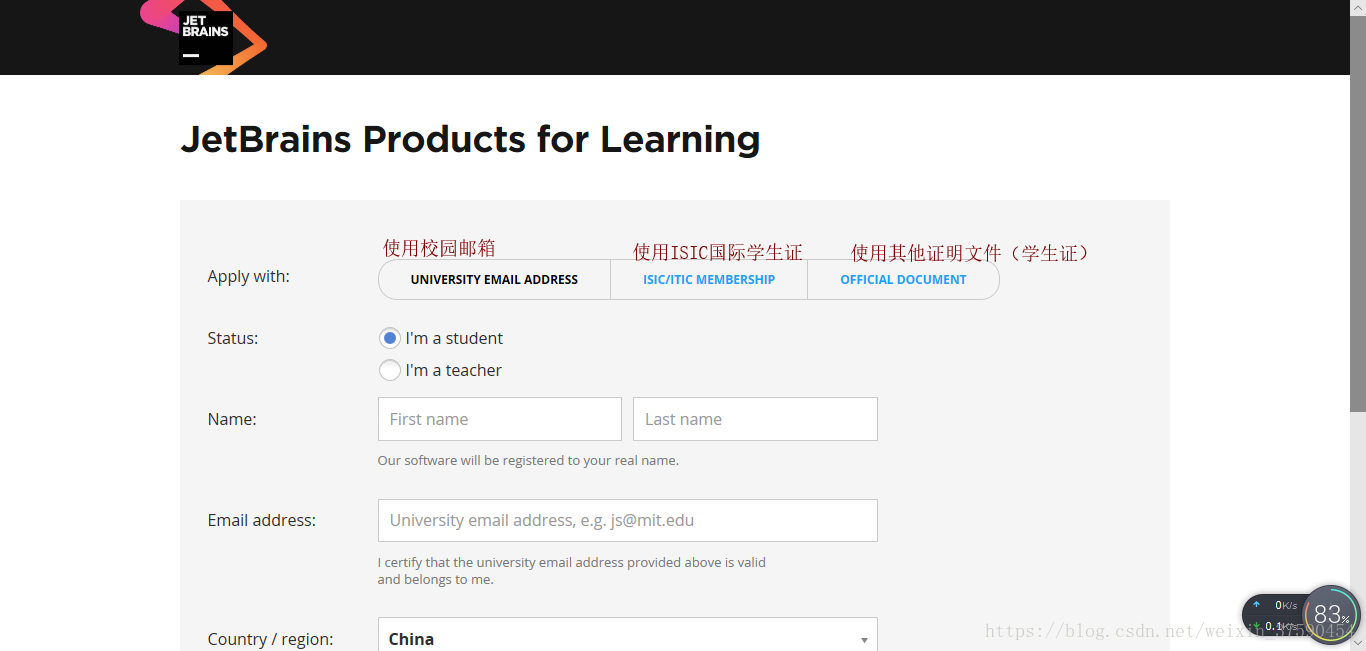Focus the First name field
The height and width of the screenshot is (651, 1366).
(500, 419)
